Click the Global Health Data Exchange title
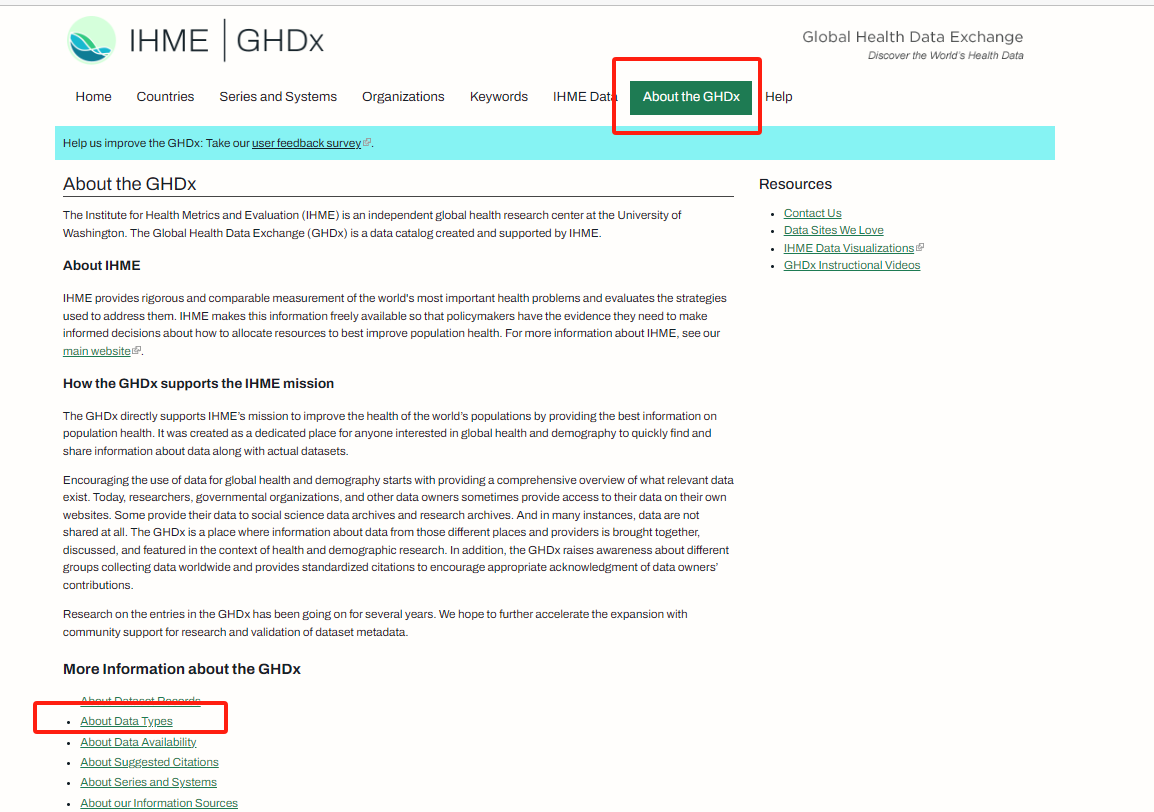The height and width of the screenshot is (812, 1154). pos(913,37)
